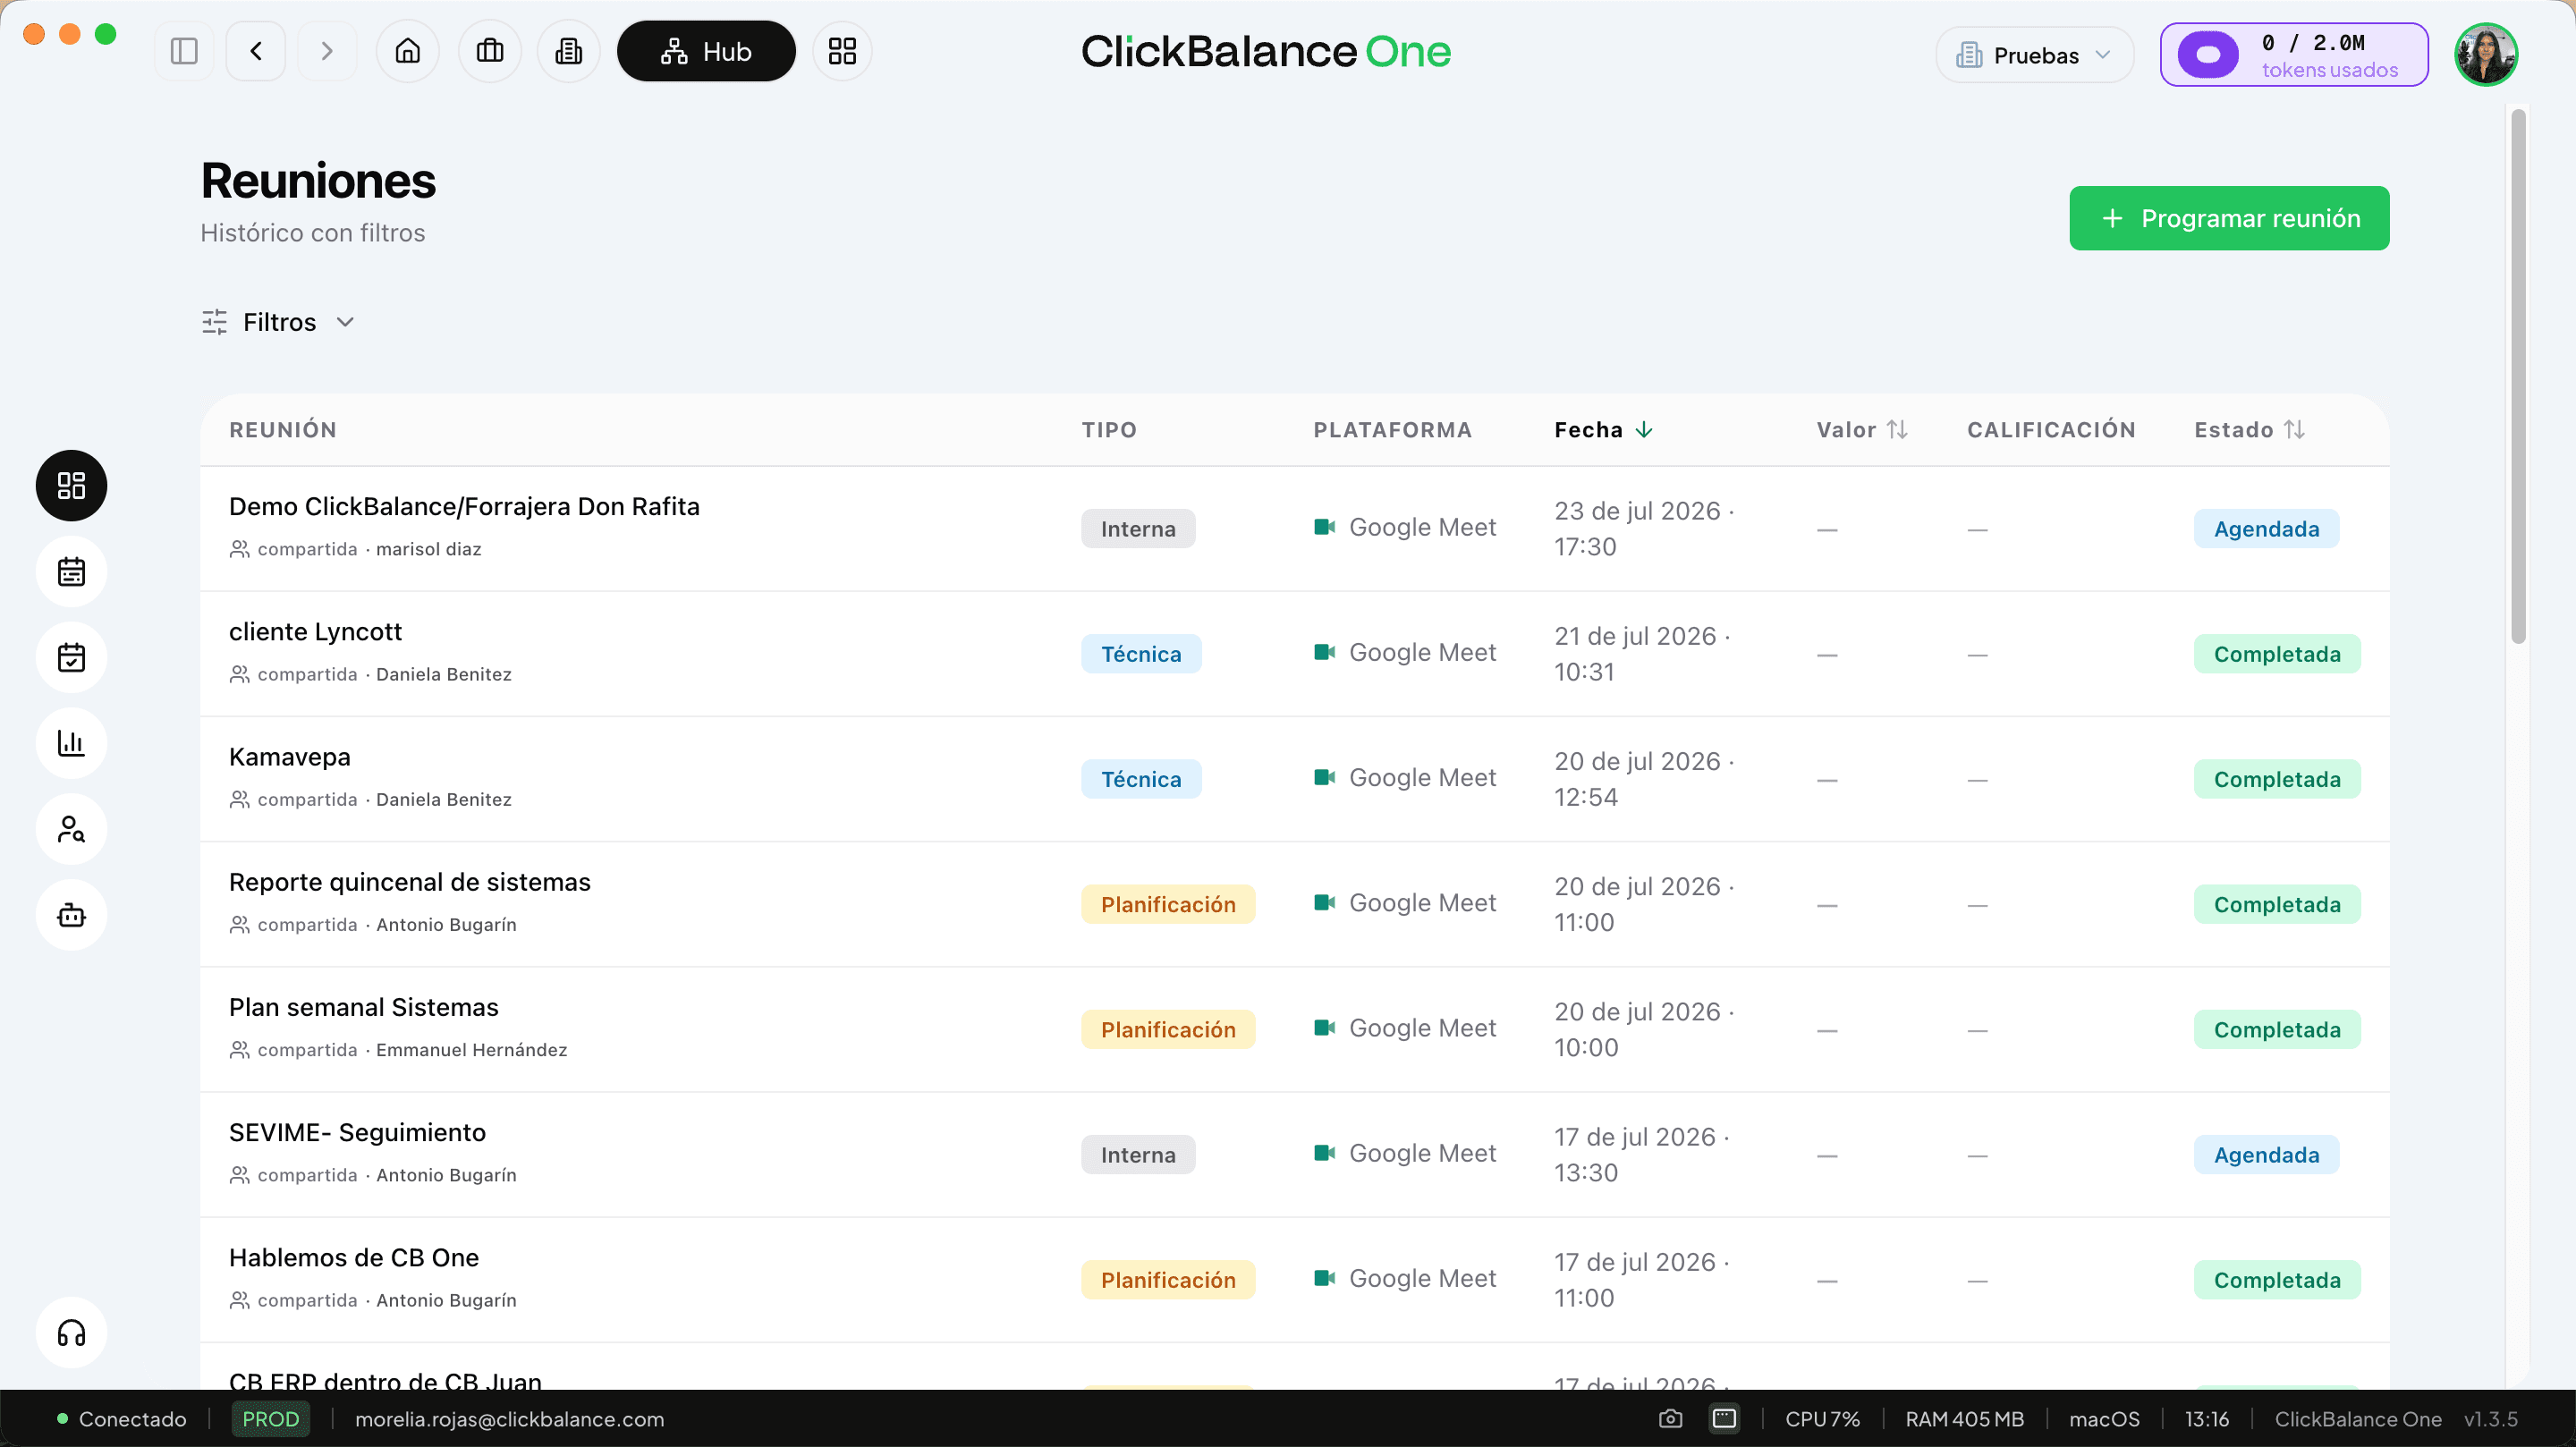Expand the Filtros section

pos(278,322)
